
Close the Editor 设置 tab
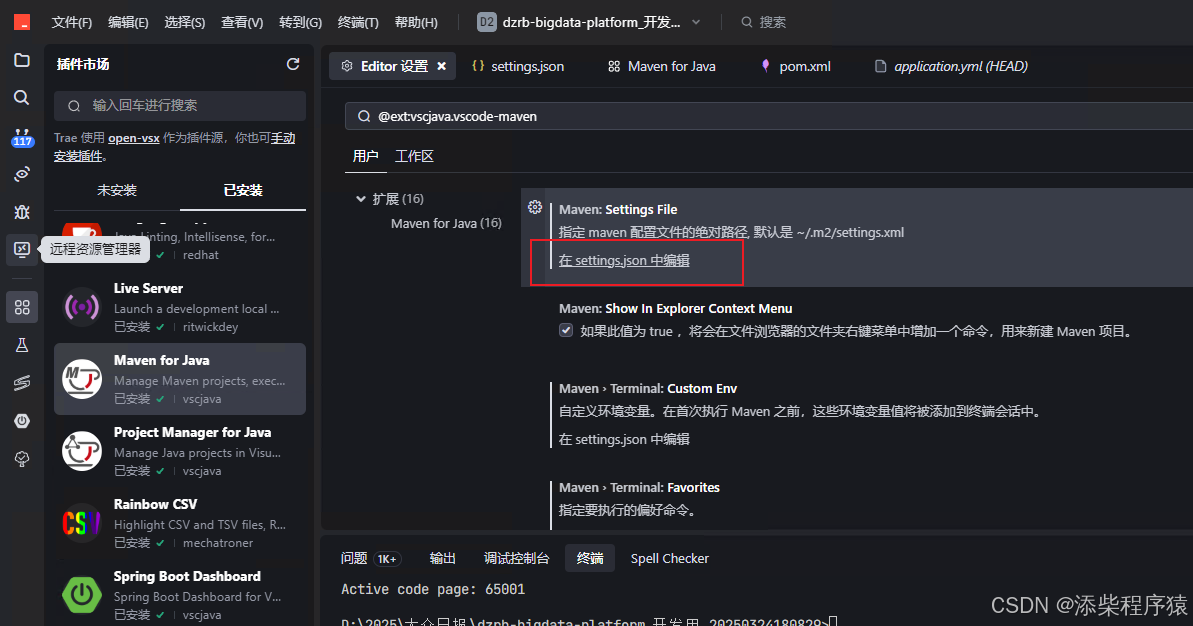tap(441, 66)
